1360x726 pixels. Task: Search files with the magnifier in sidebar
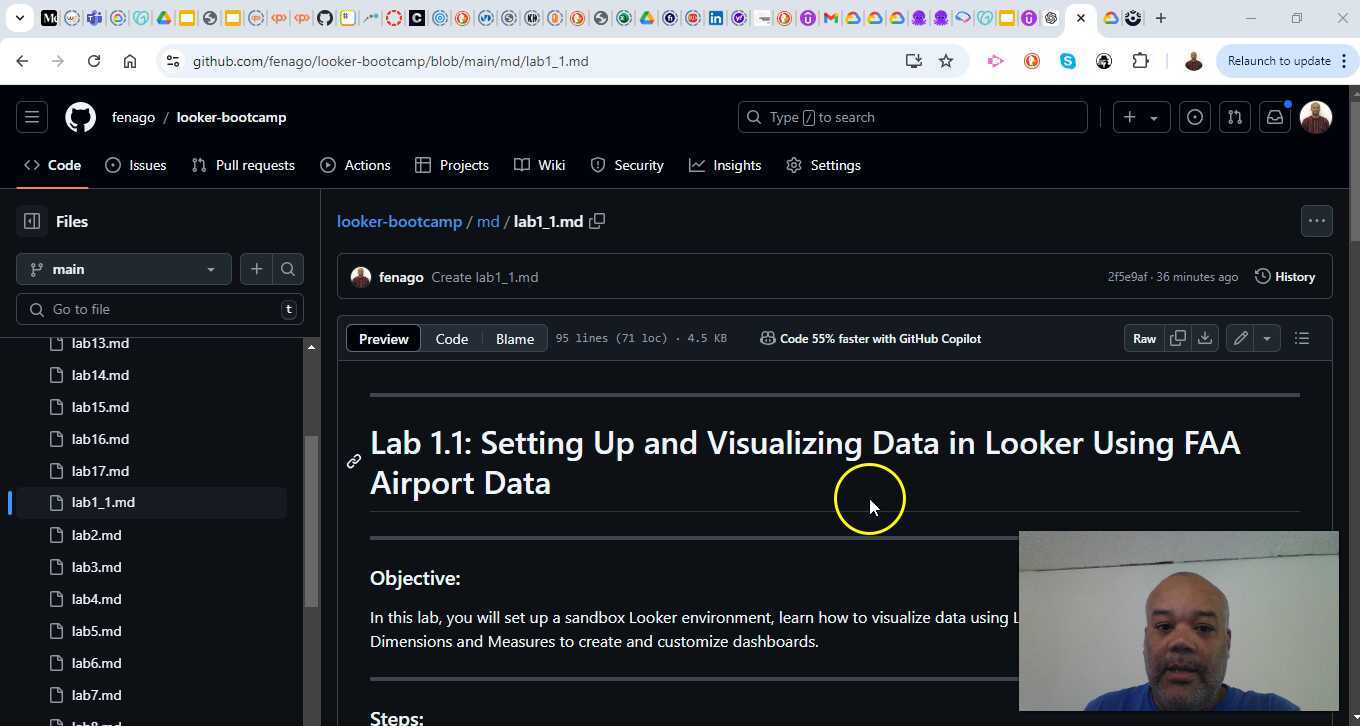pyautogui.click(x=288, y=269)
